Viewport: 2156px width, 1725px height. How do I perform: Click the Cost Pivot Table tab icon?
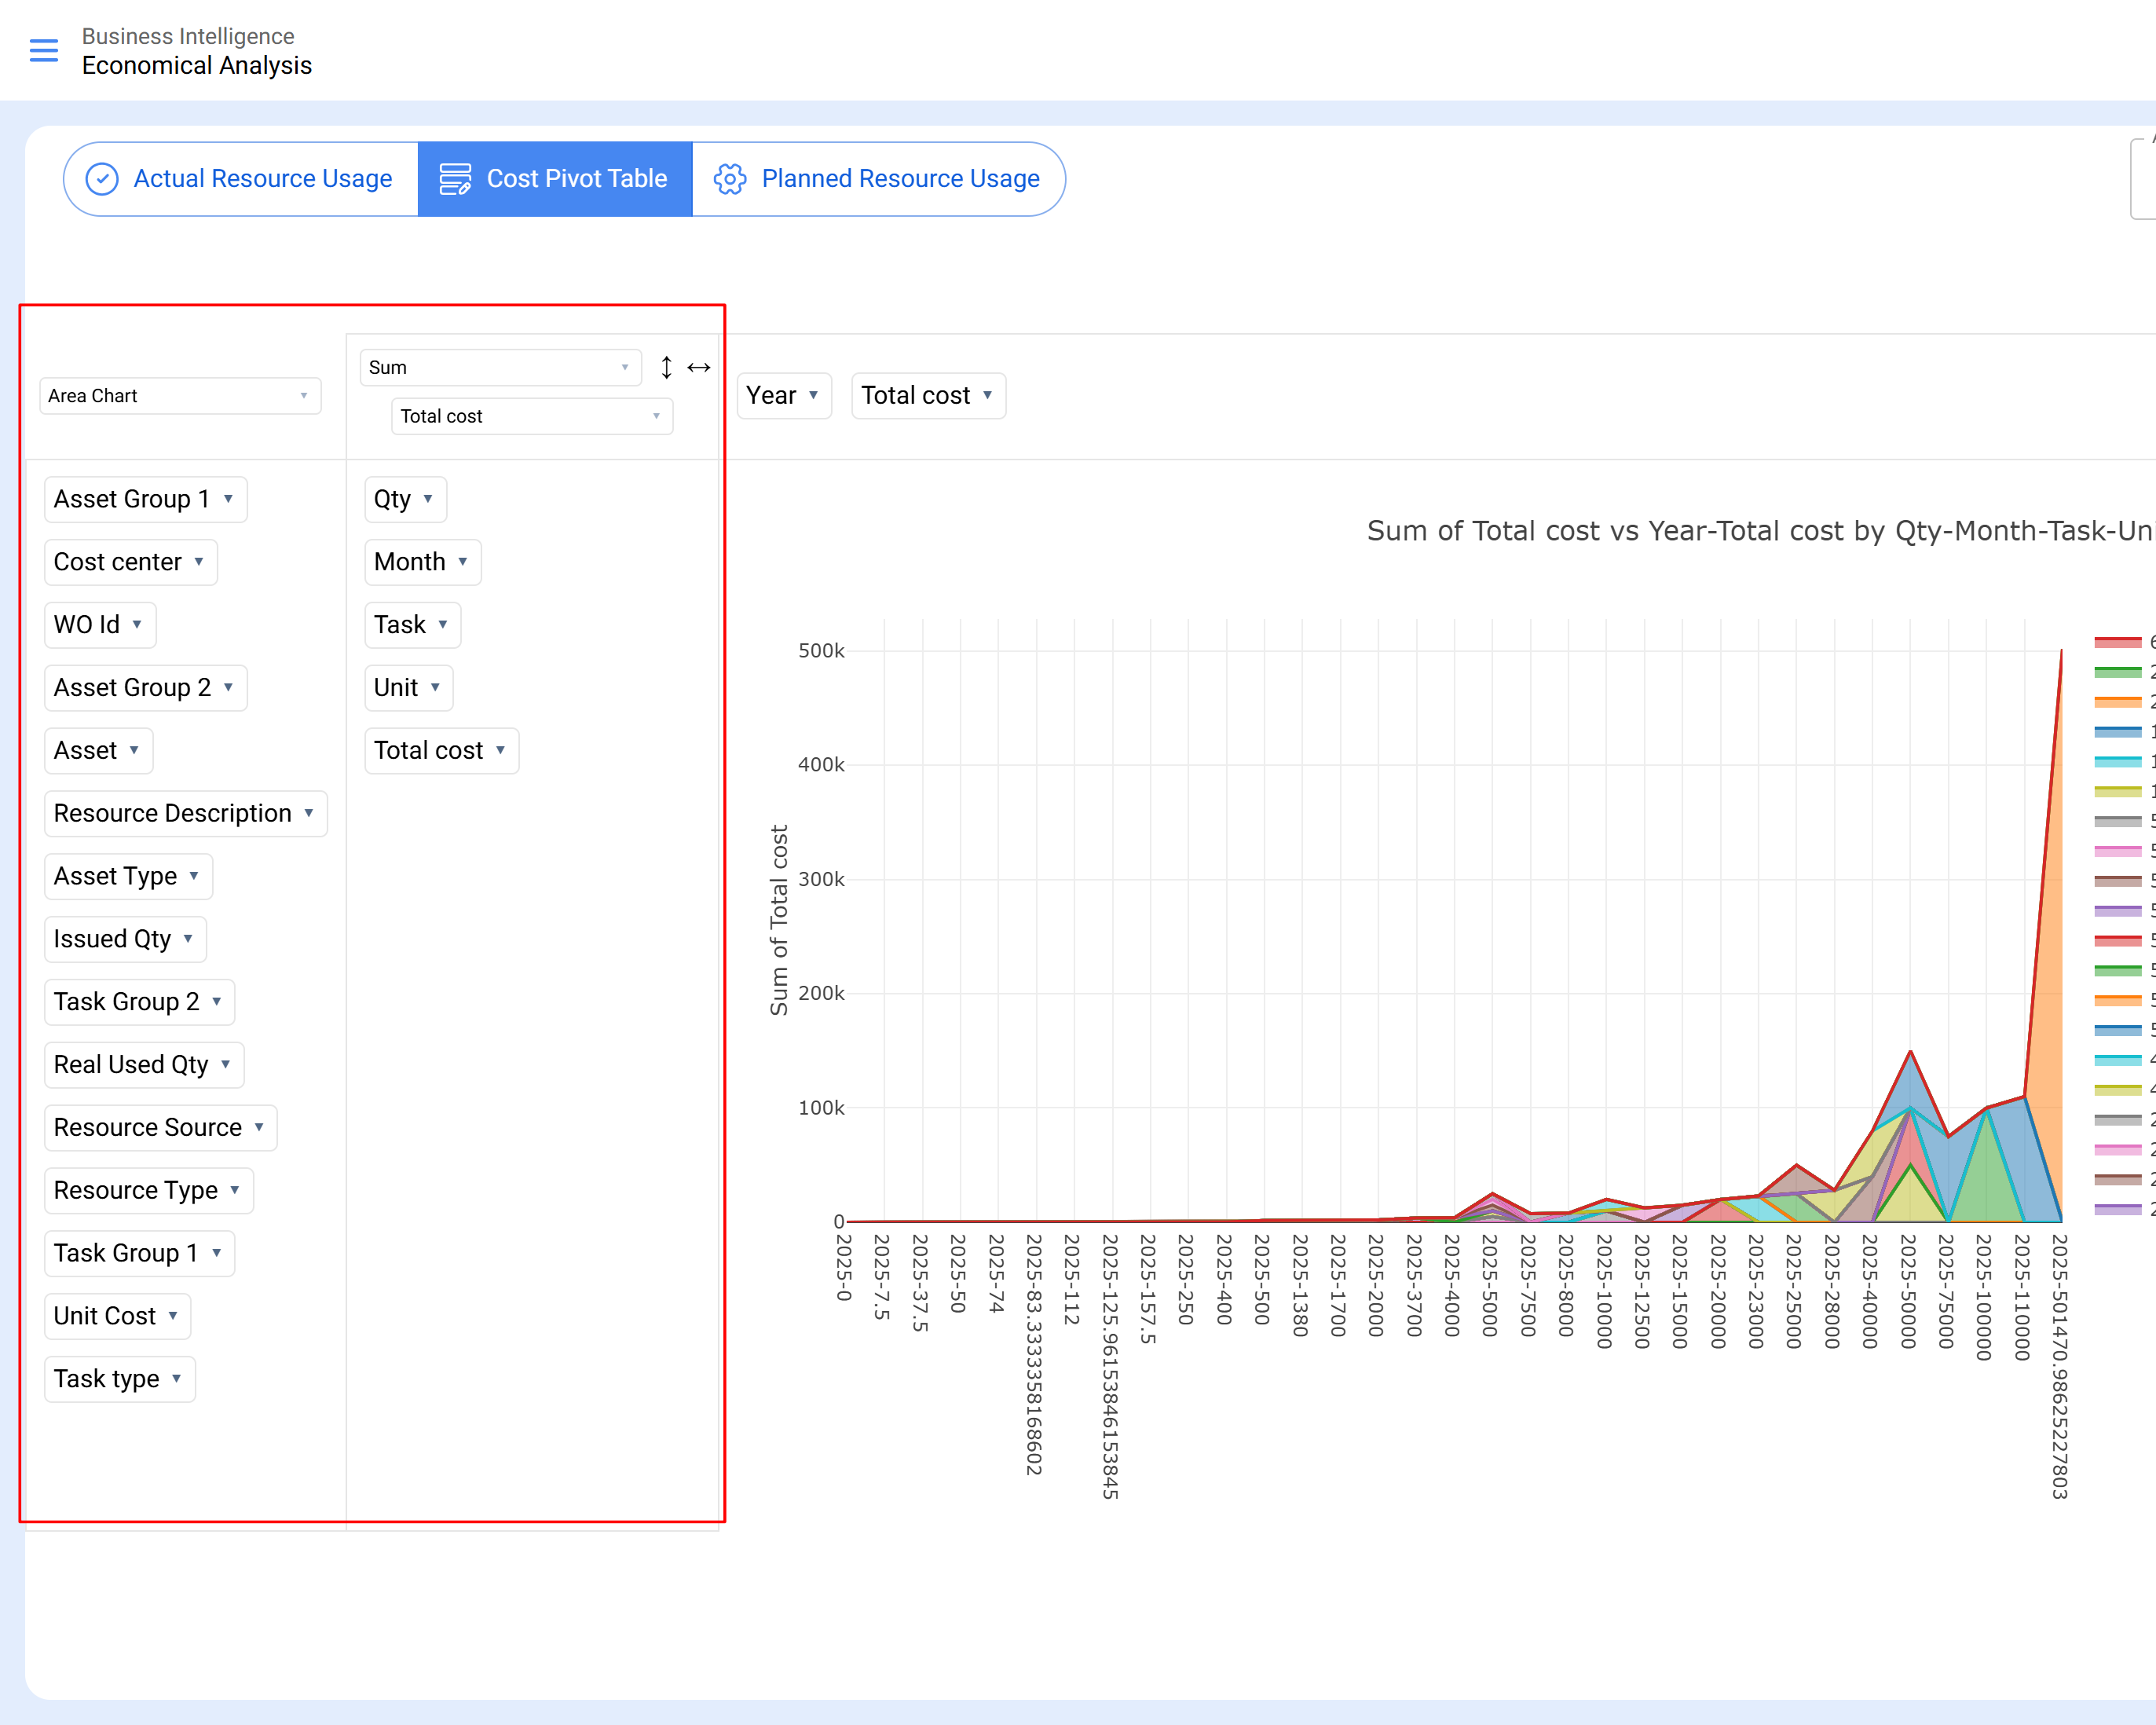point(455,179)
